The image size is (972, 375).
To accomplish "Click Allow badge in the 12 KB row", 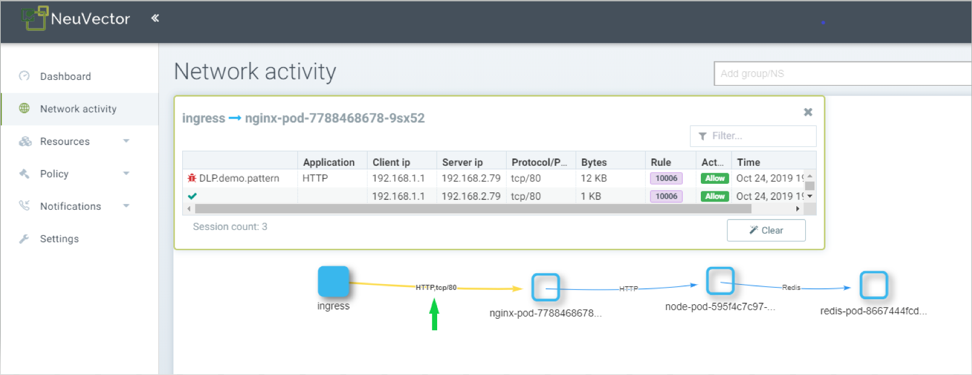I will (715, 179).
